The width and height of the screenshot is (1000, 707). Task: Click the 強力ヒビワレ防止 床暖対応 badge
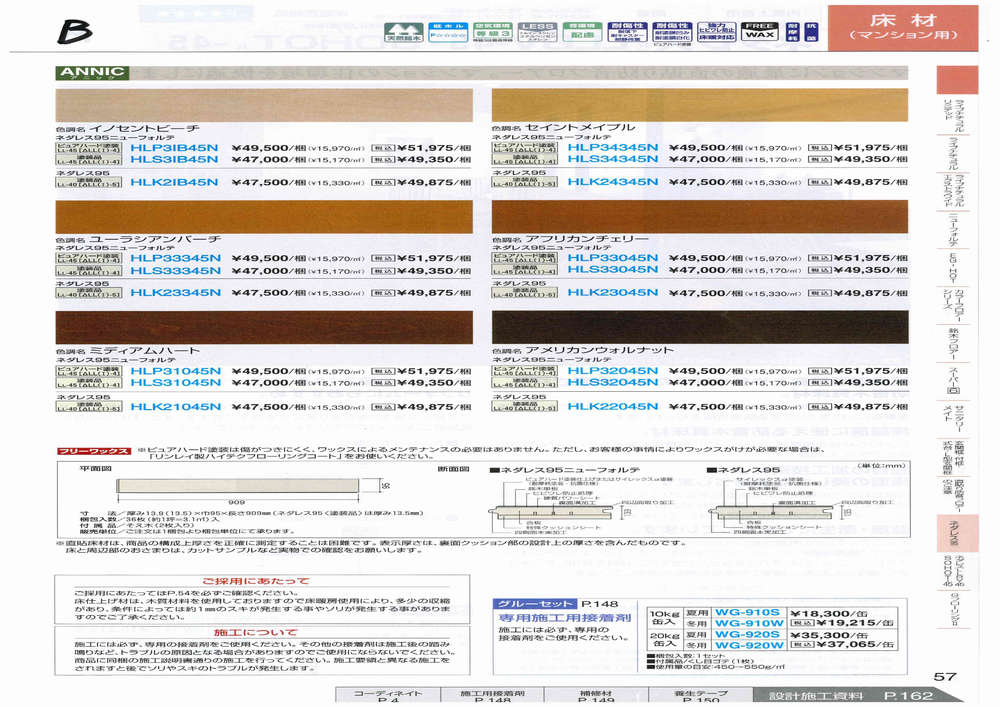coord(716,33)
